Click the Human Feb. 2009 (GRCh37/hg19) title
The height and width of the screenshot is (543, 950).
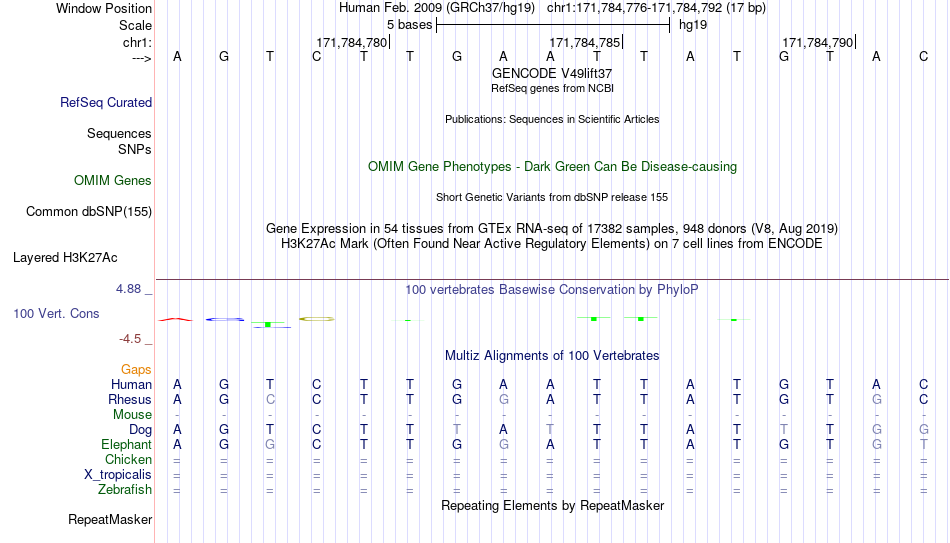tap(437, 8)
